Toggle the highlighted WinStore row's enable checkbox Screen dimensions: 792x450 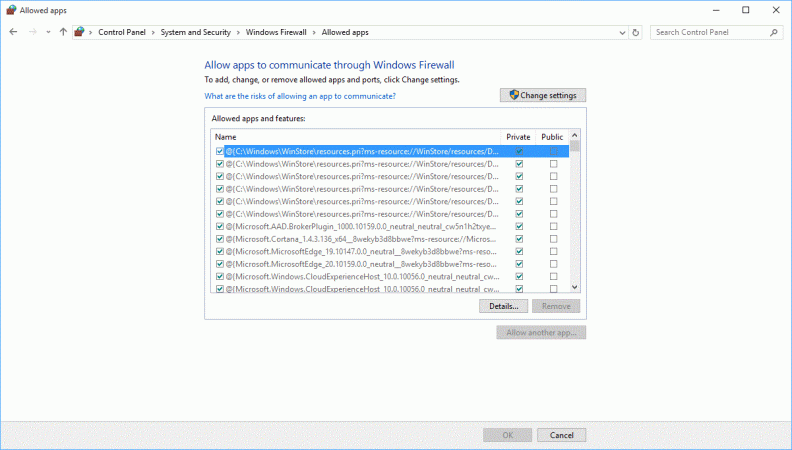pyautogui.click(x=220, y=151)
